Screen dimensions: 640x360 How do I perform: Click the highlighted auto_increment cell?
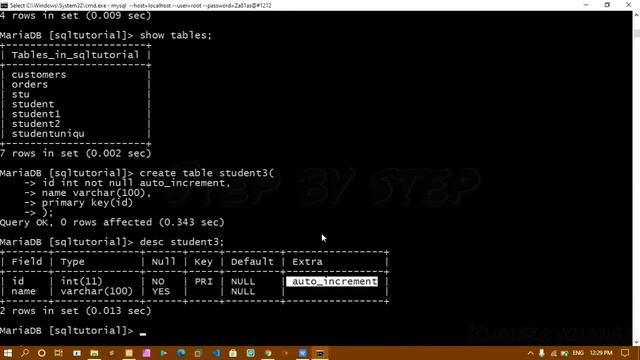[x=332, y=282]
